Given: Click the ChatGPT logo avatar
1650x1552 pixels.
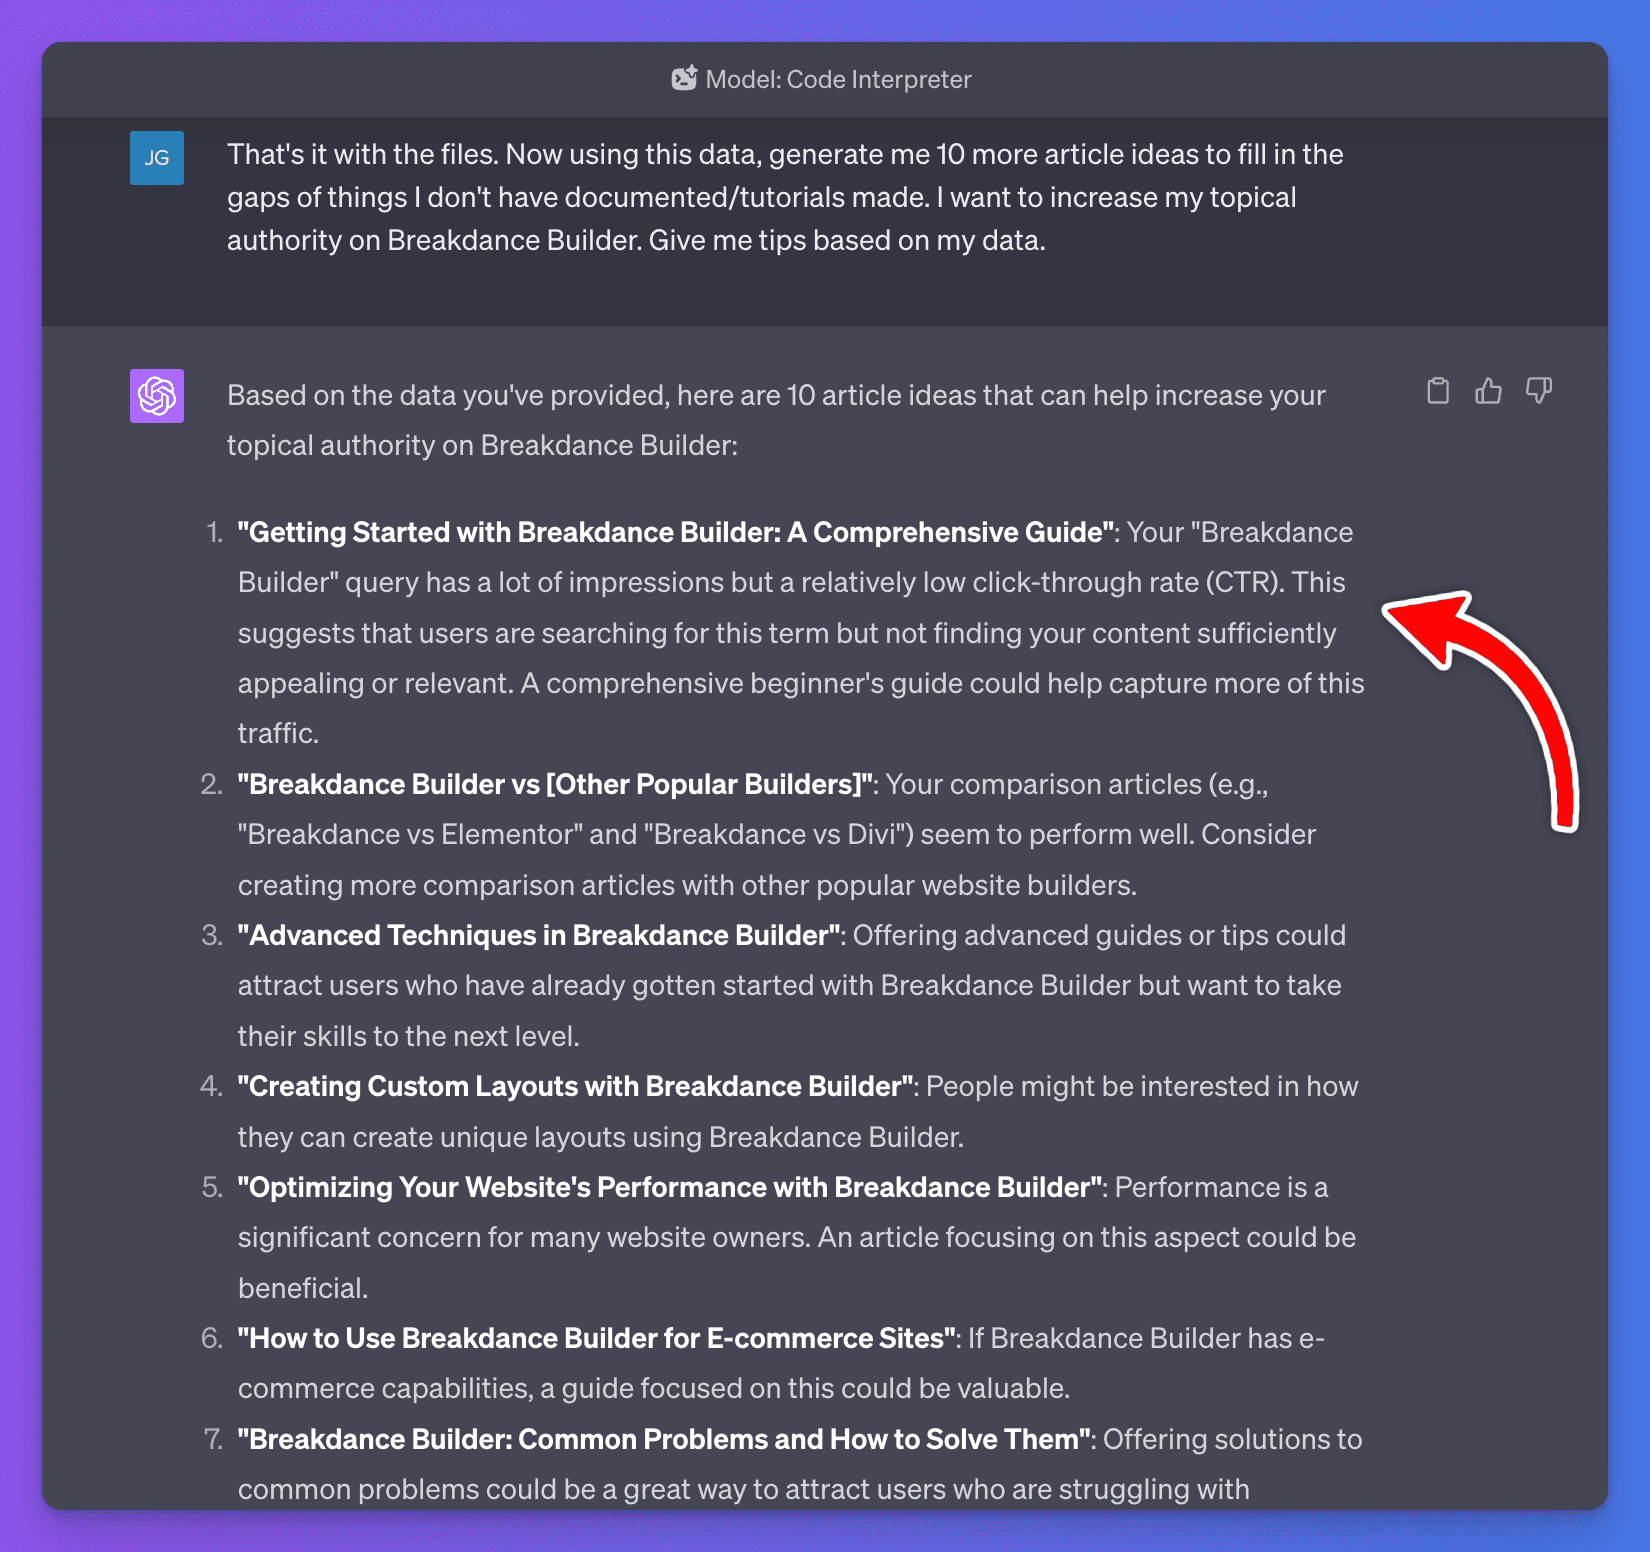Looking at the screenshot, I should [157, 396].
